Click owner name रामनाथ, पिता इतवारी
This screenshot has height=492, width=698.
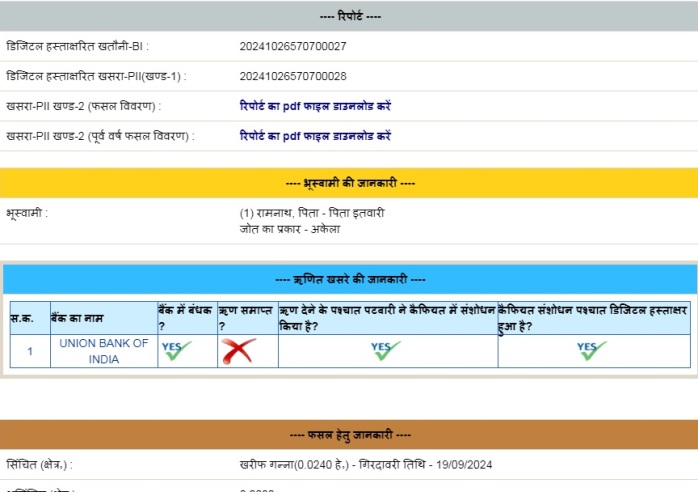point(312,213)
